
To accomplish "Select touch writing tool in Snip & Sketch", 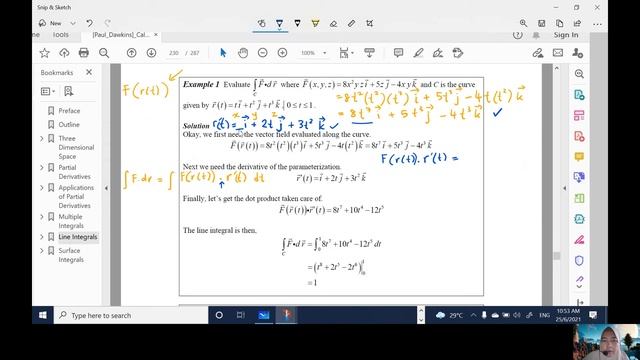I will tap(262, 24).
